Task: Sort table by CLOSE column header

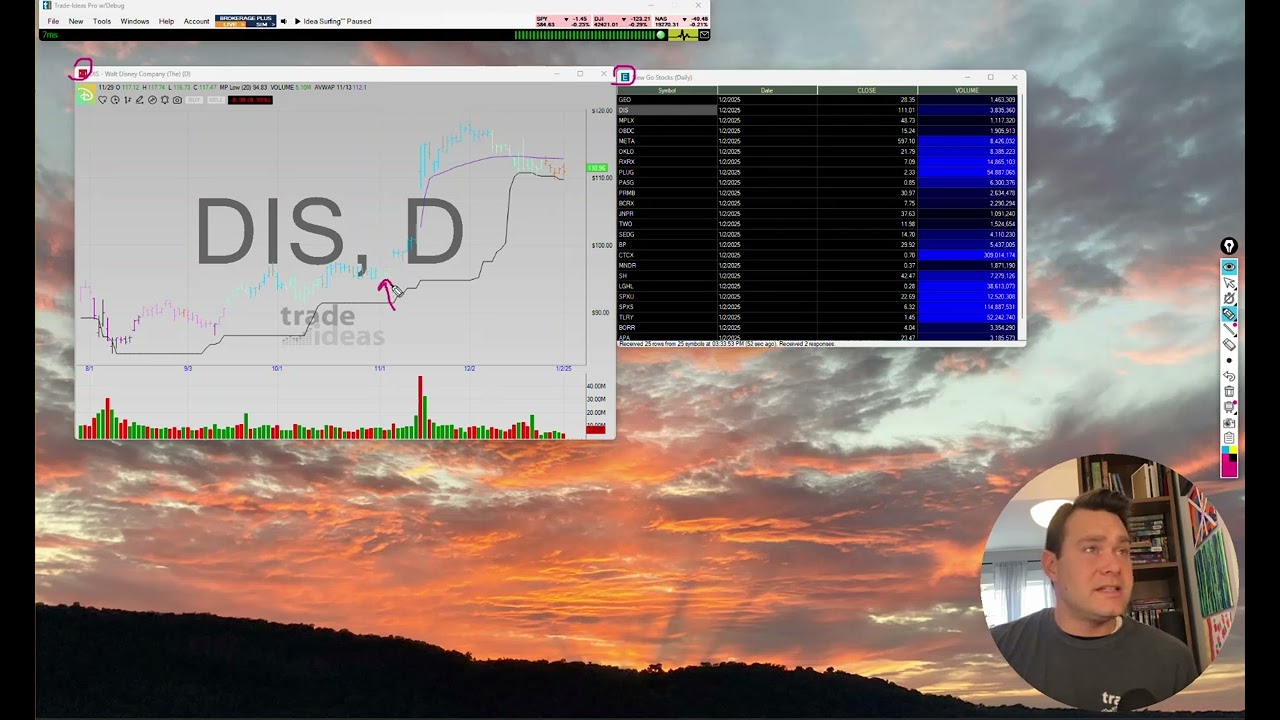Action: point(867,90)
